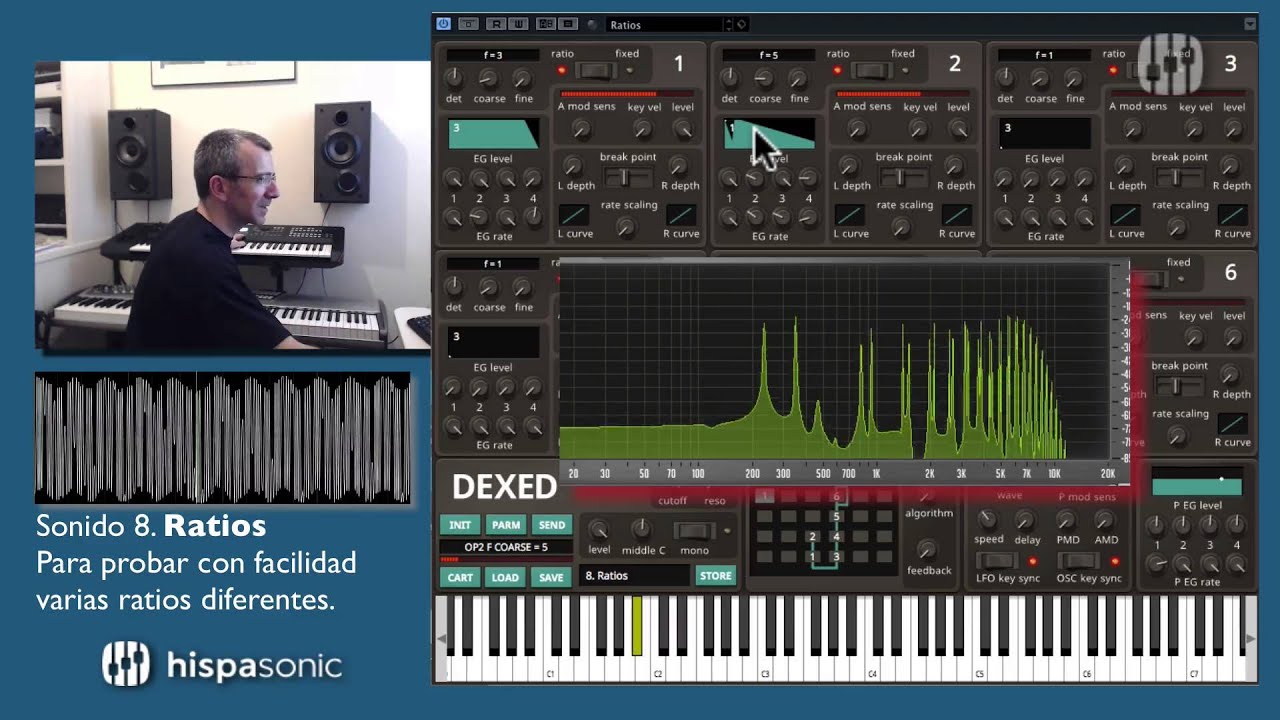Screen dimensions: 1280x720
Task: Toggle the plugin power button in host toolbar
Action: tap(444, 24)
